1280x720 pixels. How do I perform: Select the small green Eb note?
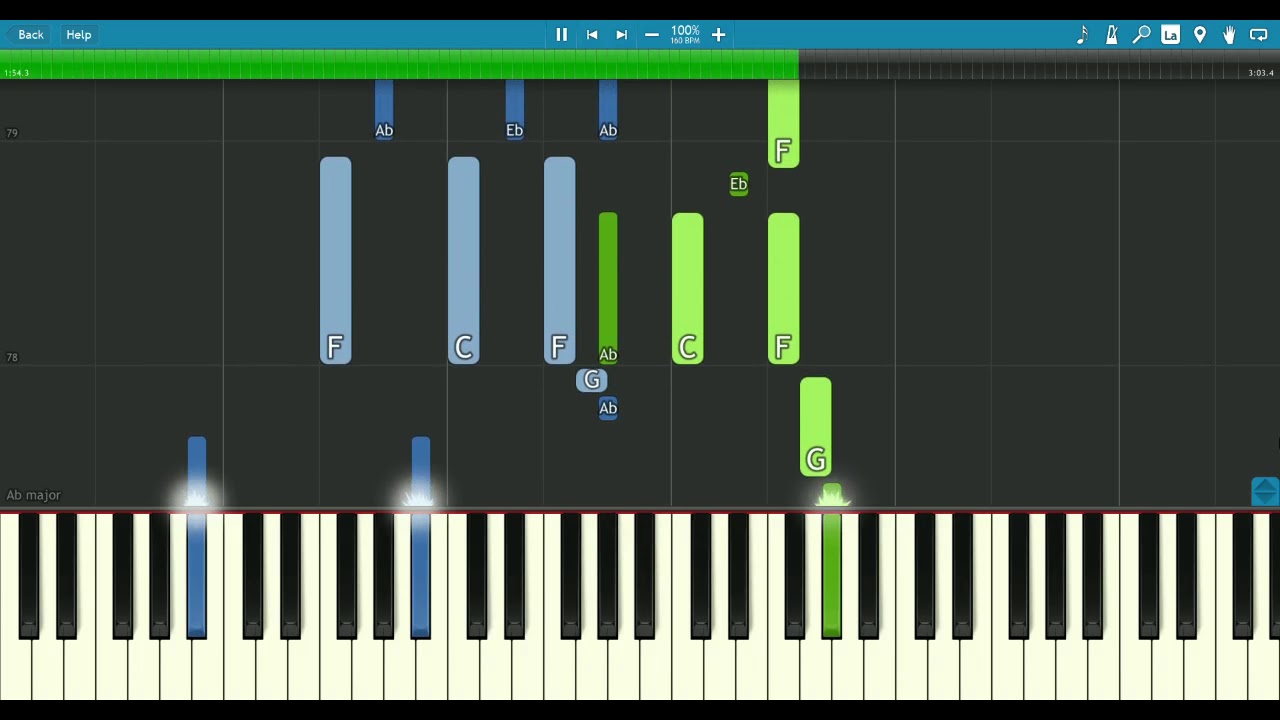[739, 184]
